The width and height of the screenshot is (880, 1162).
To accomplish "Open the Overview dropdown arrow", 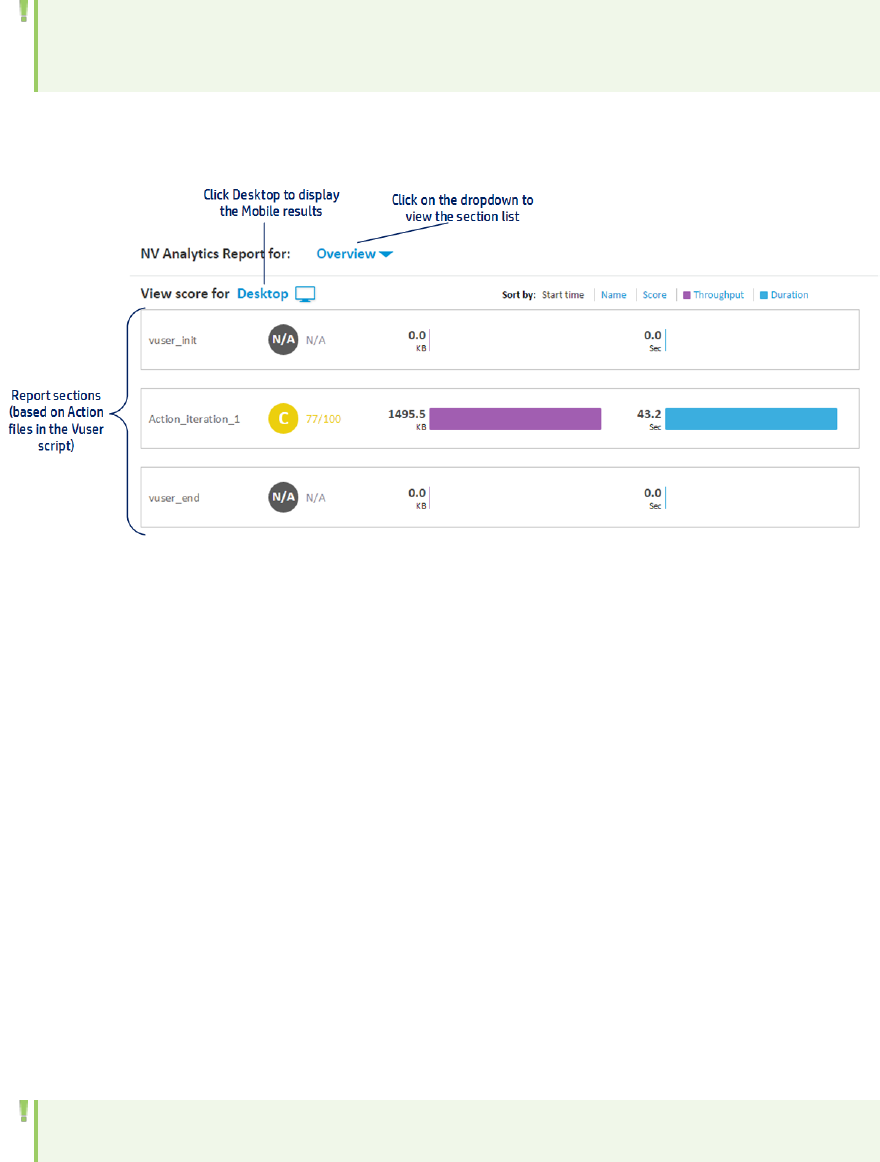I will tap(386, 254).
